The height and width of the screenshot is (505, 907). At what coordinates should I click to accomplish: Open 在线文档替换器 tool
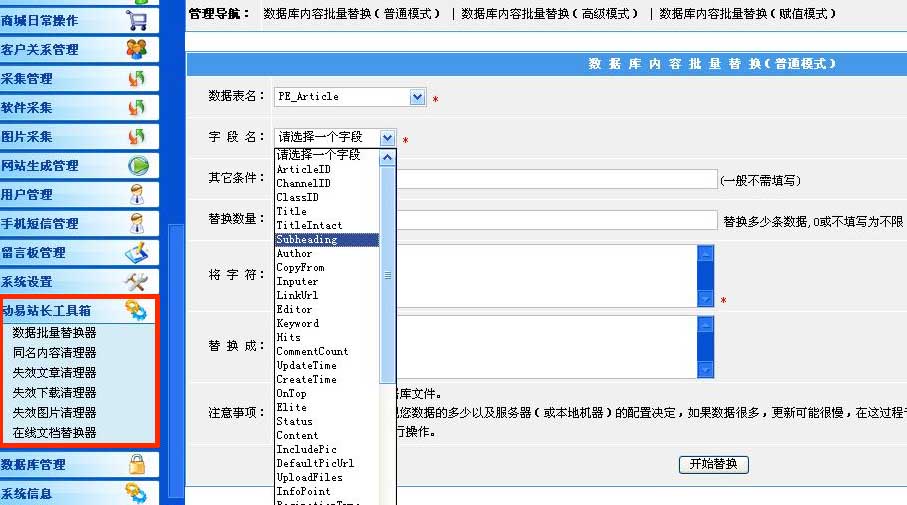pyautogui.click(x=54, y=432)
